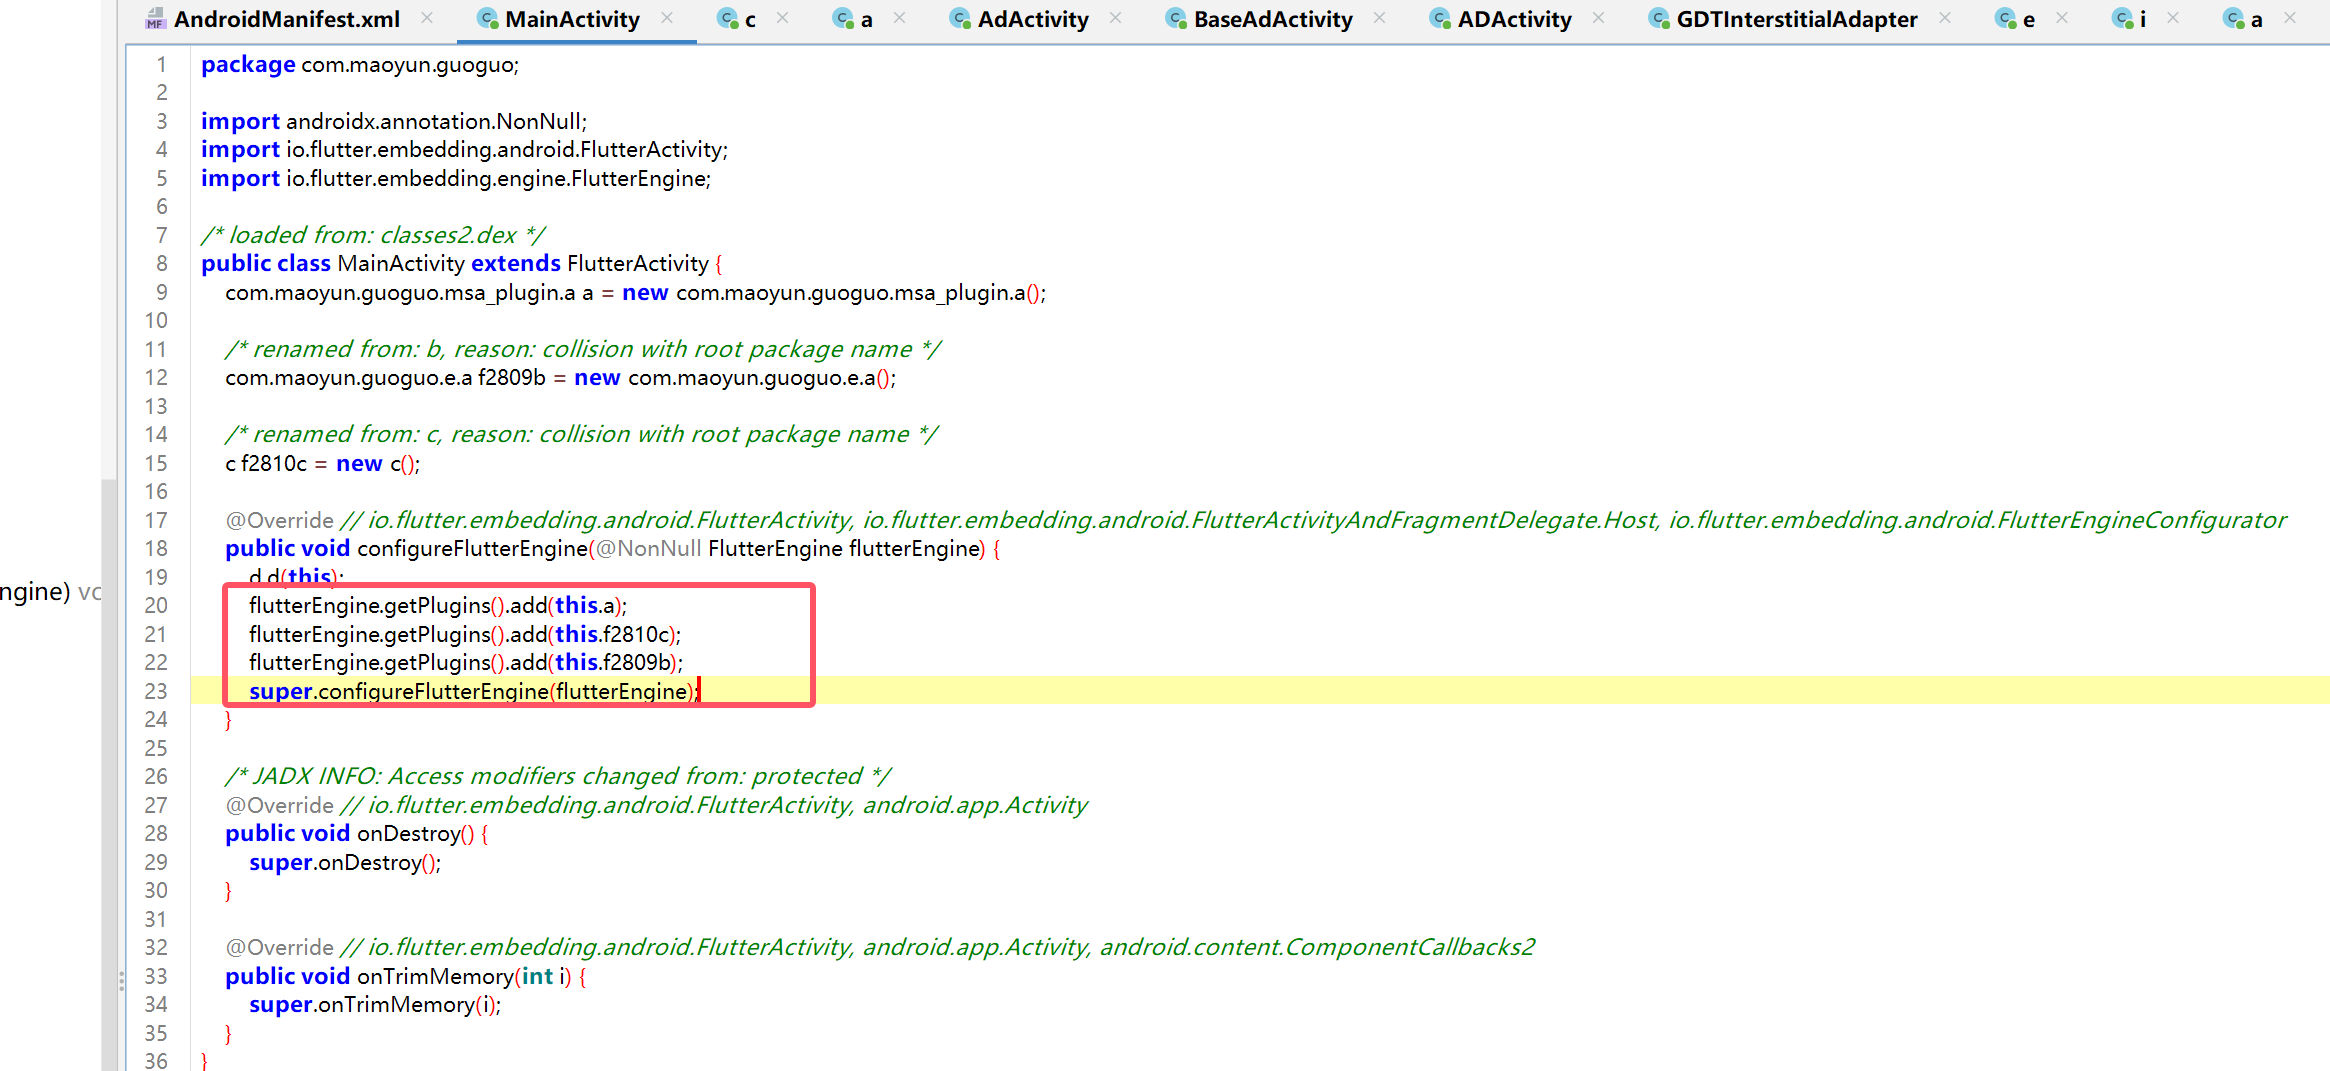The image size is (2330, 1071).
Task: Click the 'c f2810c = new c();' line
Action: pos(323,464)
